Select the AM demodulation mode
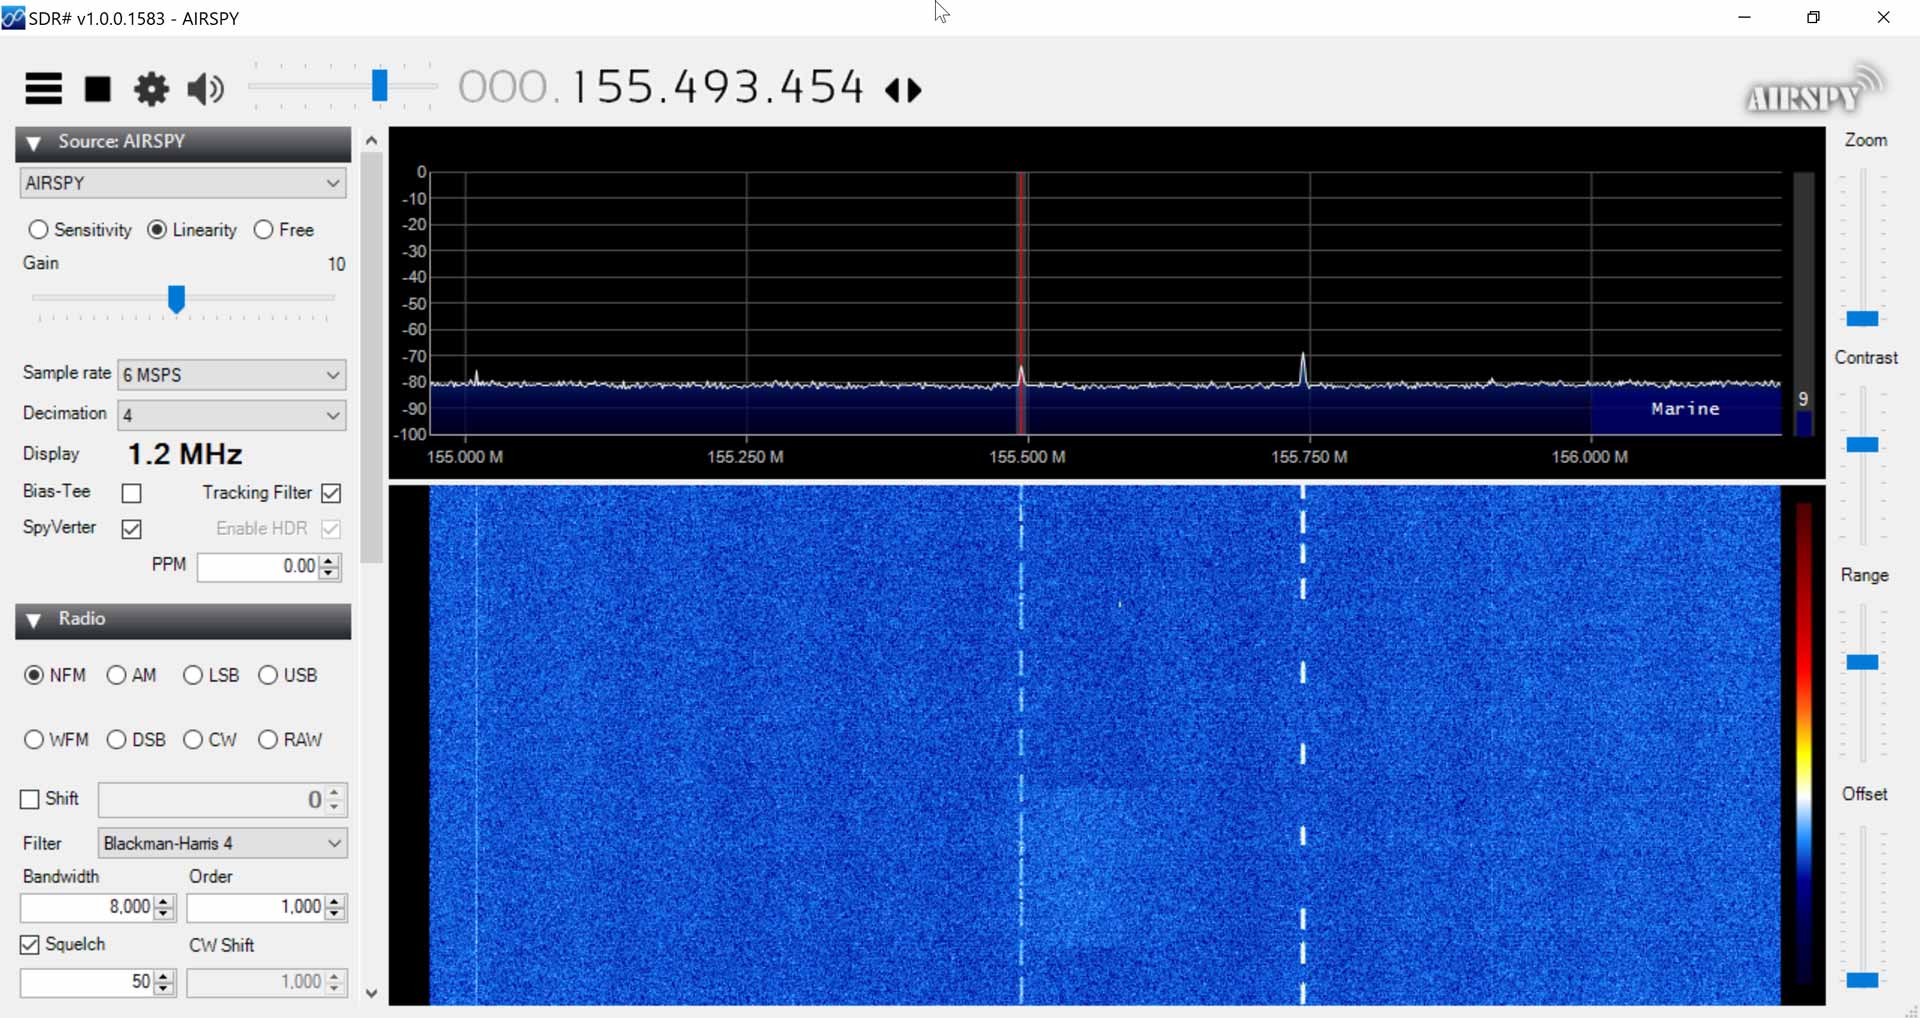The width and height of the screenshot is (1920, 1018). [117, 675]
